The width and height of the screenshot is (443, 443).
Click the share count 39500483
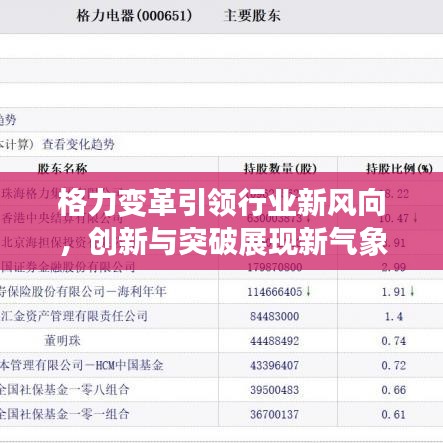pyautogui.click(x=275, y=390)
